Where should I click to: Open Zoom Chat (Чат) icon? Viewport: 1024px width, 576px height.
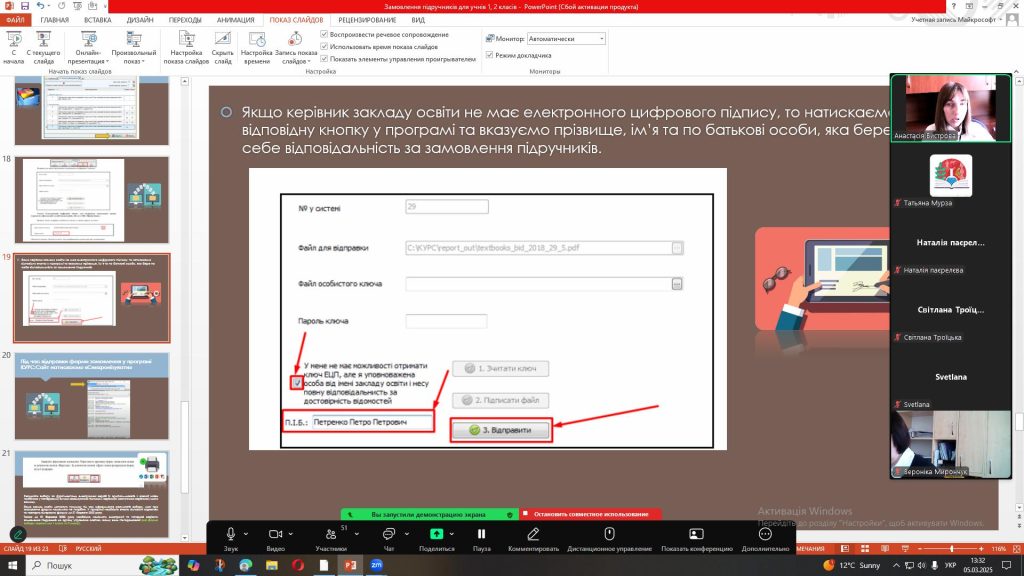coord(389,534)
